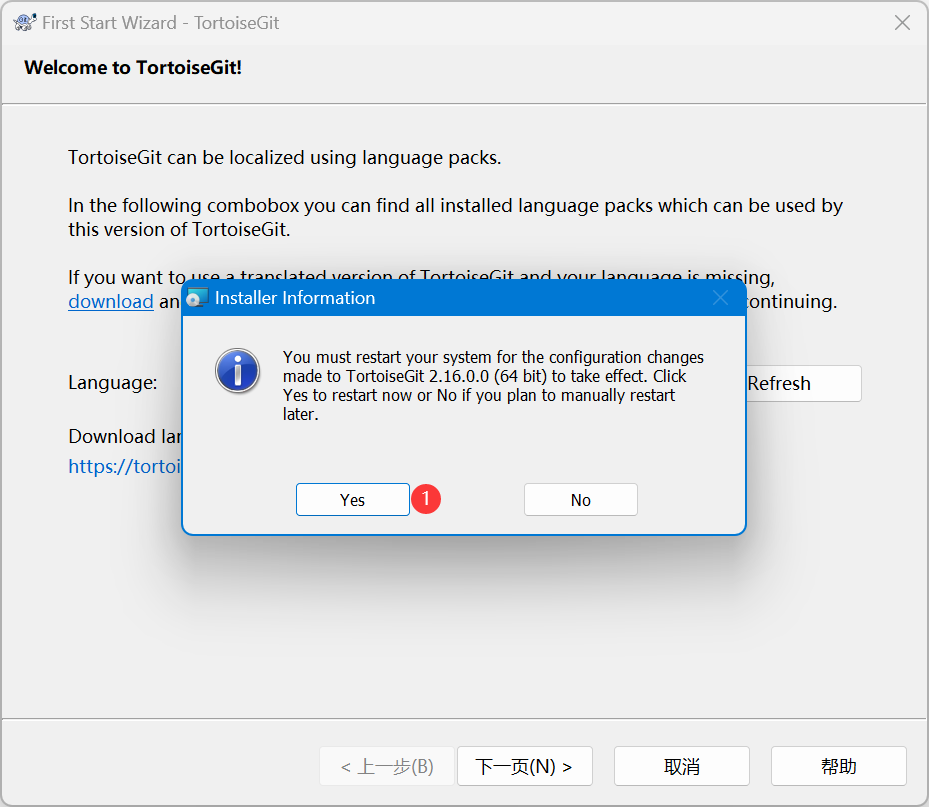The height and width of the screenshot is (807, 929).
Task: Click the Welcome to TortoiseGit! heading
Action: coord(133,68)
